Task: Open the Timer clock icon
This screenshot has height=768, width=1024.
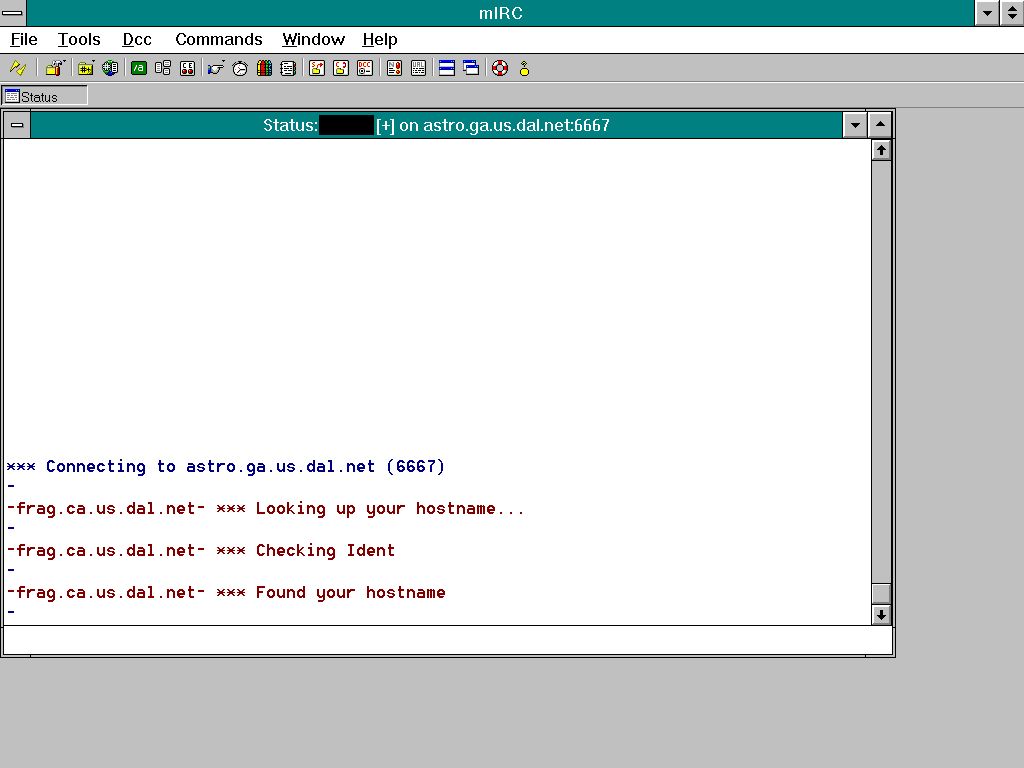Action: click(x=240, y=68)
